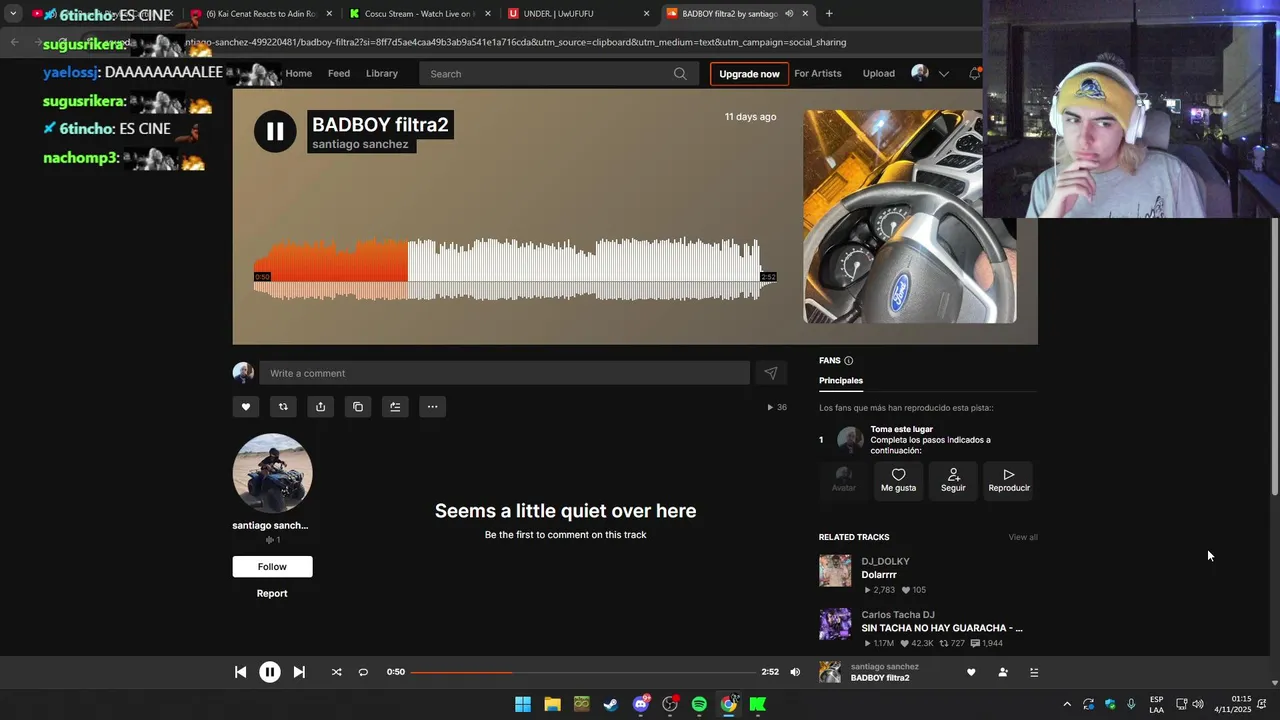Image resolution: width=1280 pixels, height=720 pixels.
Task: Click the Upgrade now button
Action: 749,74
